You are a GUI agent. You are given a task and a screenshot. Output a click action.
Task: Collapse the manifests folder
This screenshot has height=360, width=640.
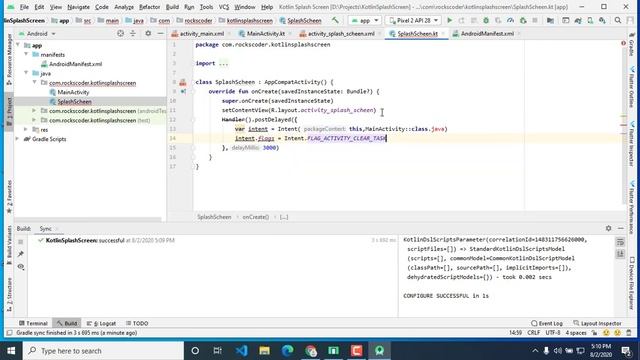(26, 54)
